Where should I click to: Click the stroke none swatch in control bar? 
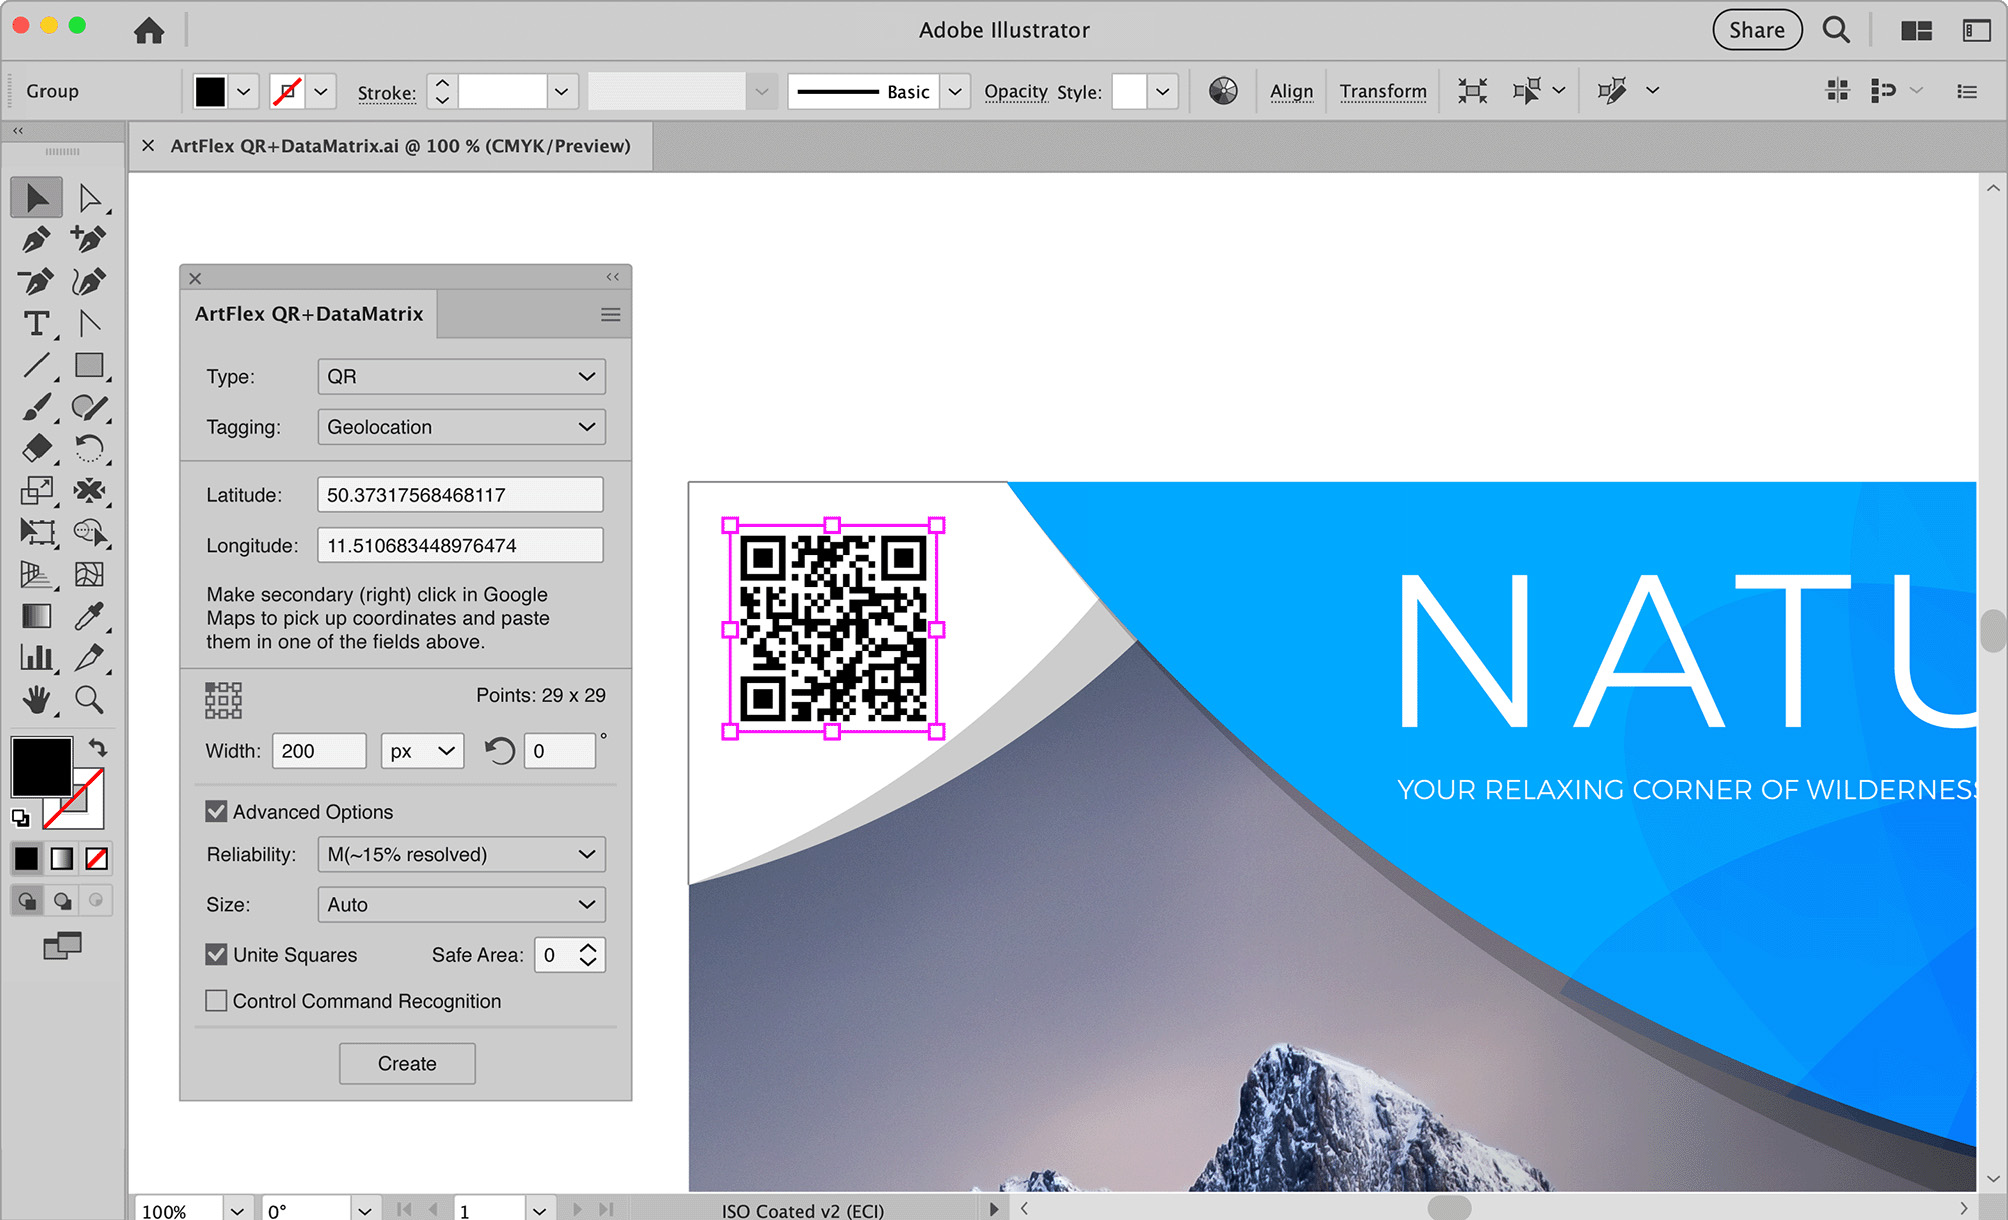tap(287, 92)
